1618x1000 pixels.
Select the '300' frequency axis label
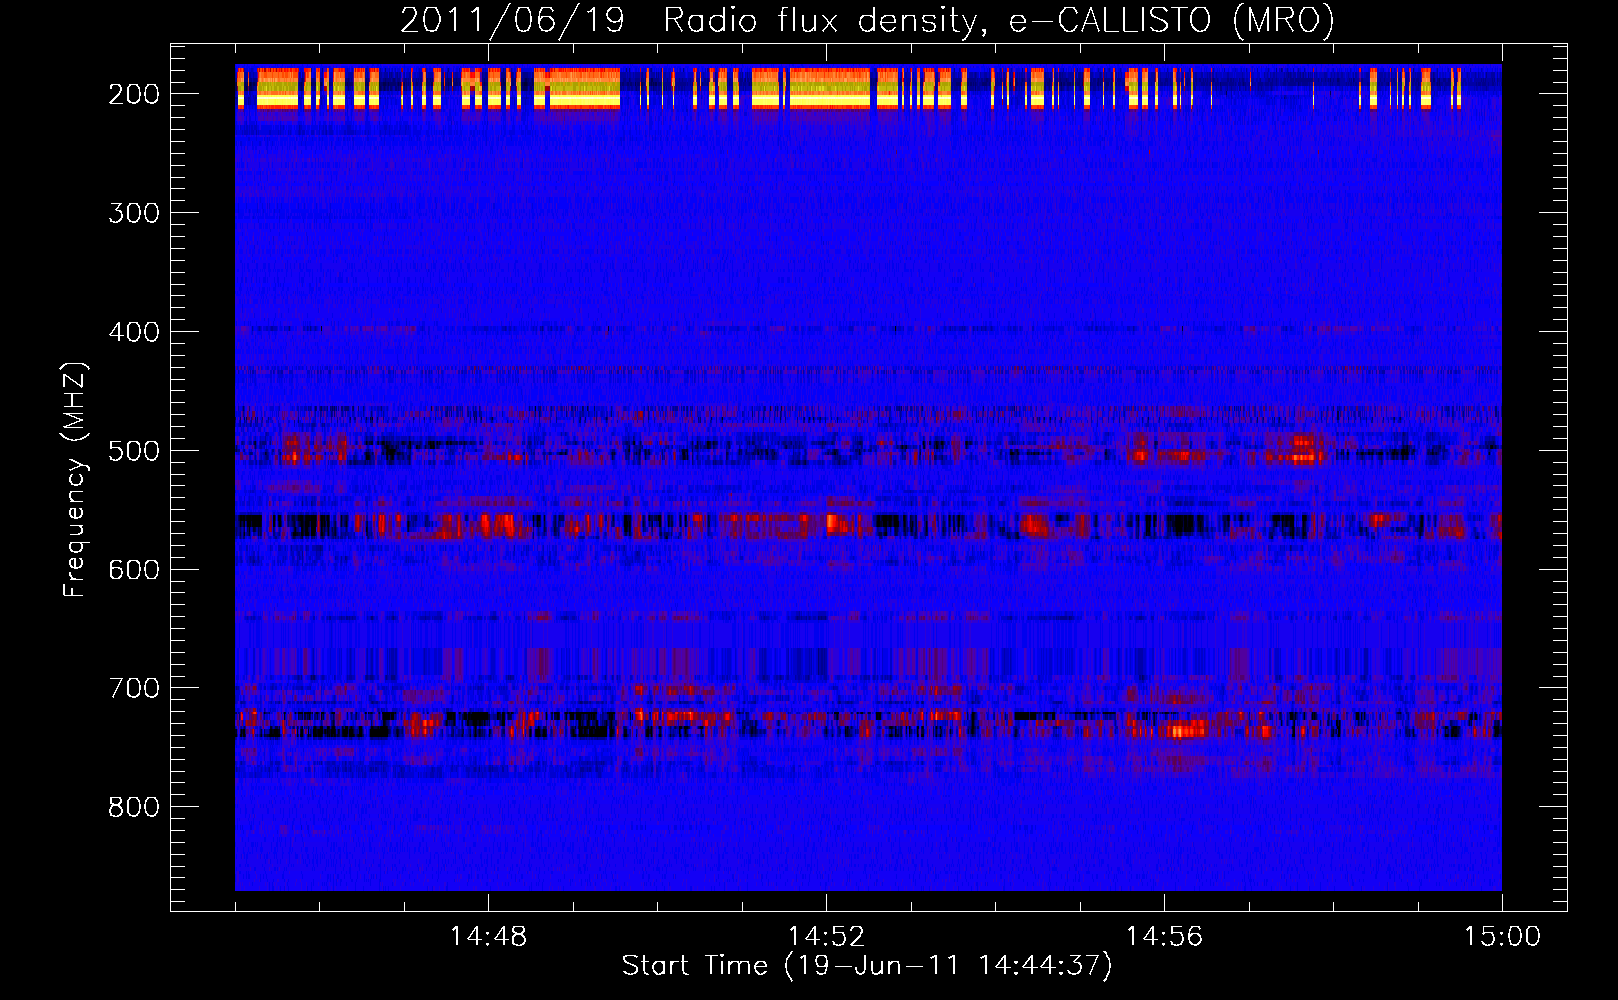[134, 213]
